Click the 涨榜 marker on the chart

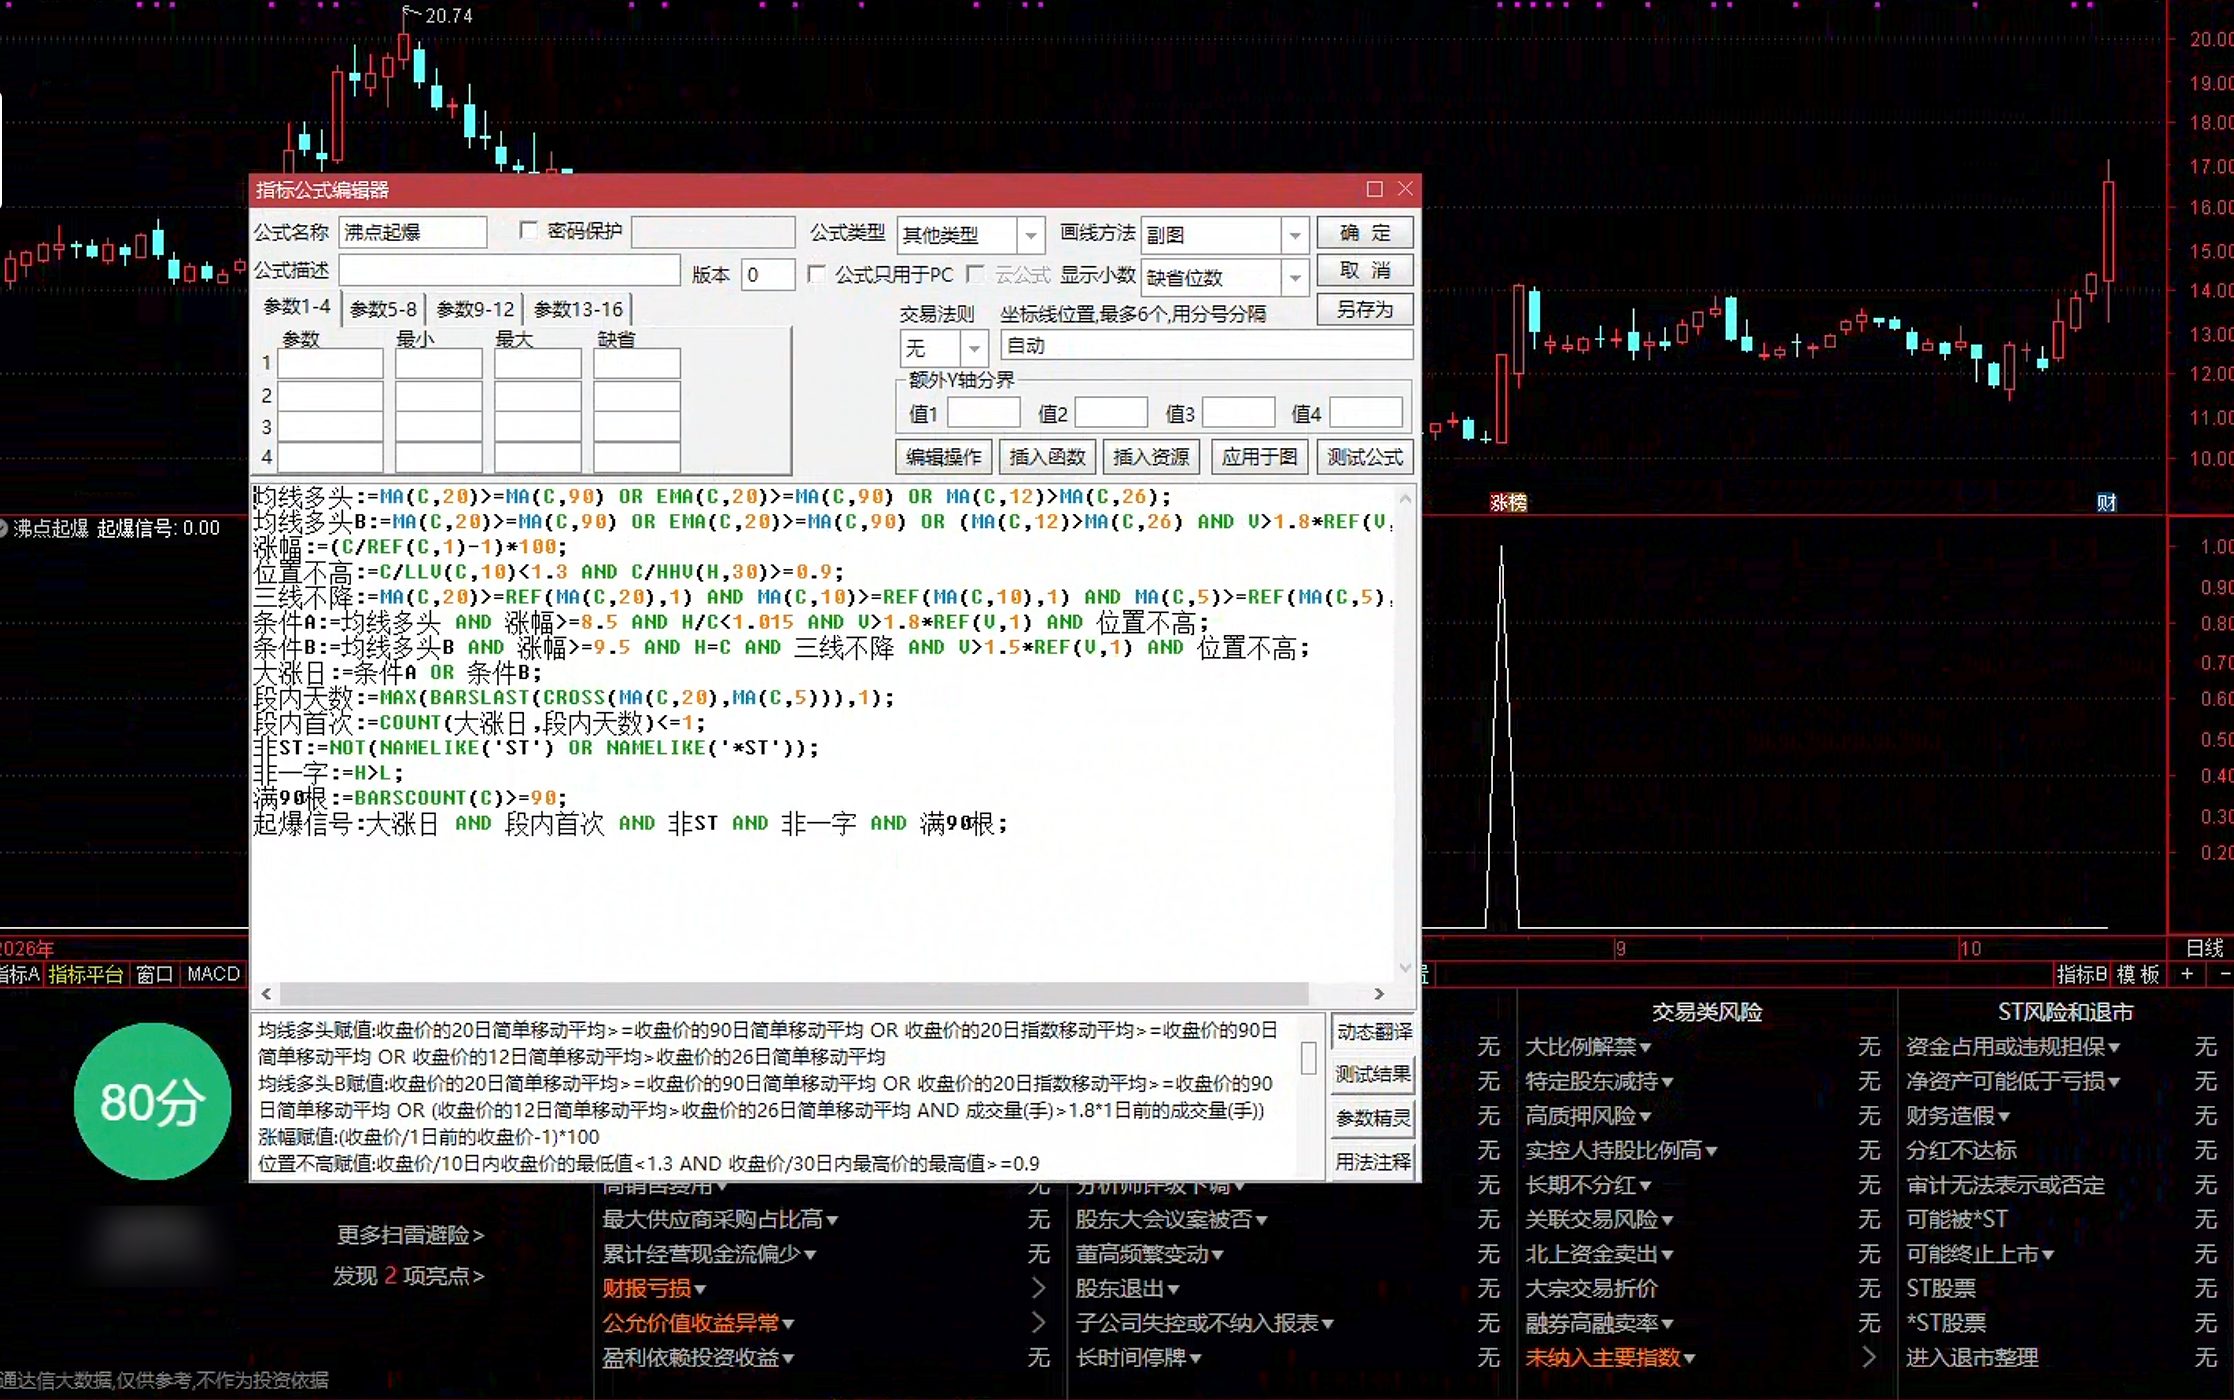(x=1508, y=502)
